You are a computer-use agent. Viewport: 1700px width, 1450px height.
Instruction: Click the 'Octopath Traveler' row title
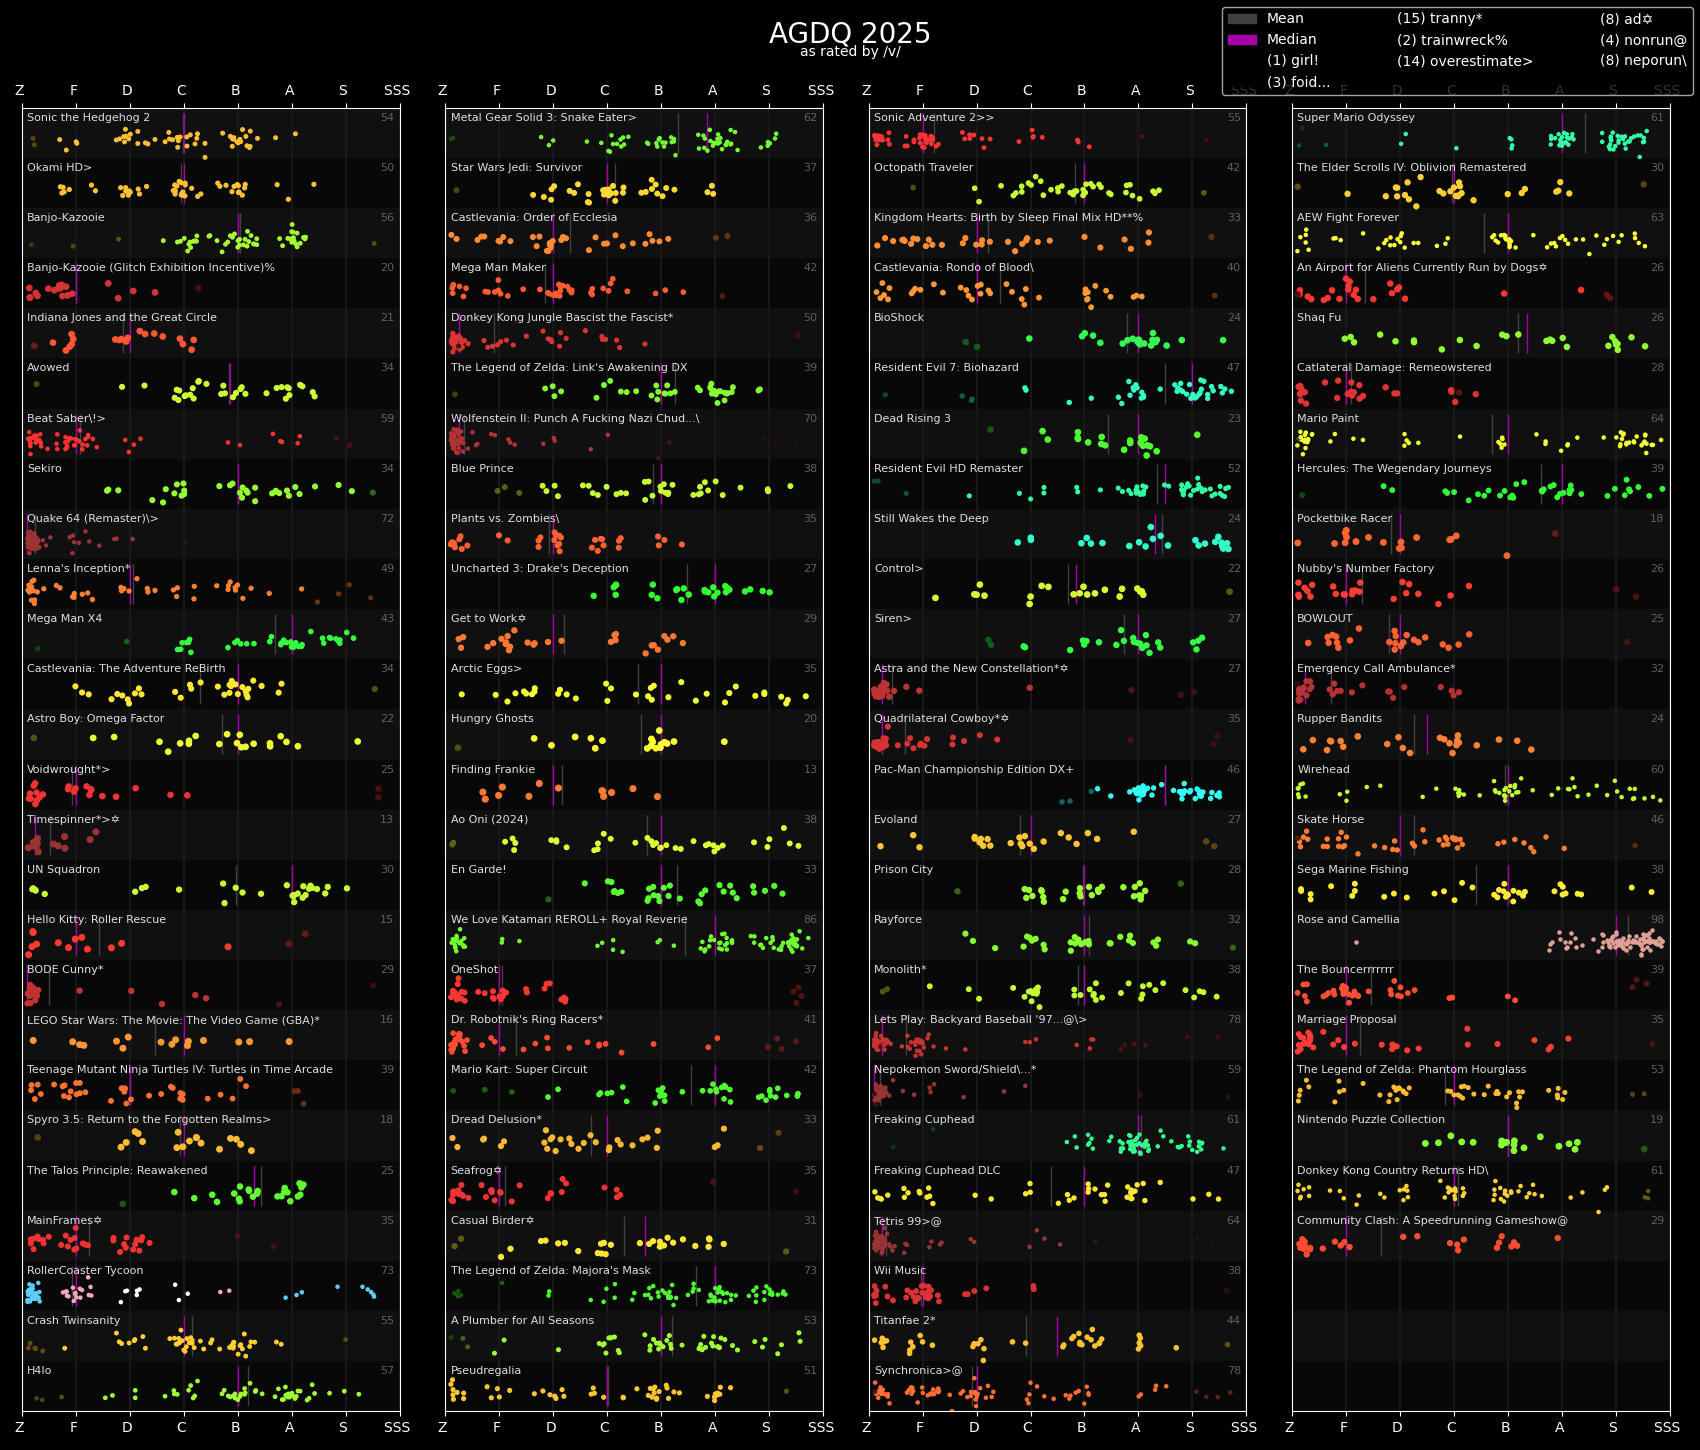click(x=923, y=168)
